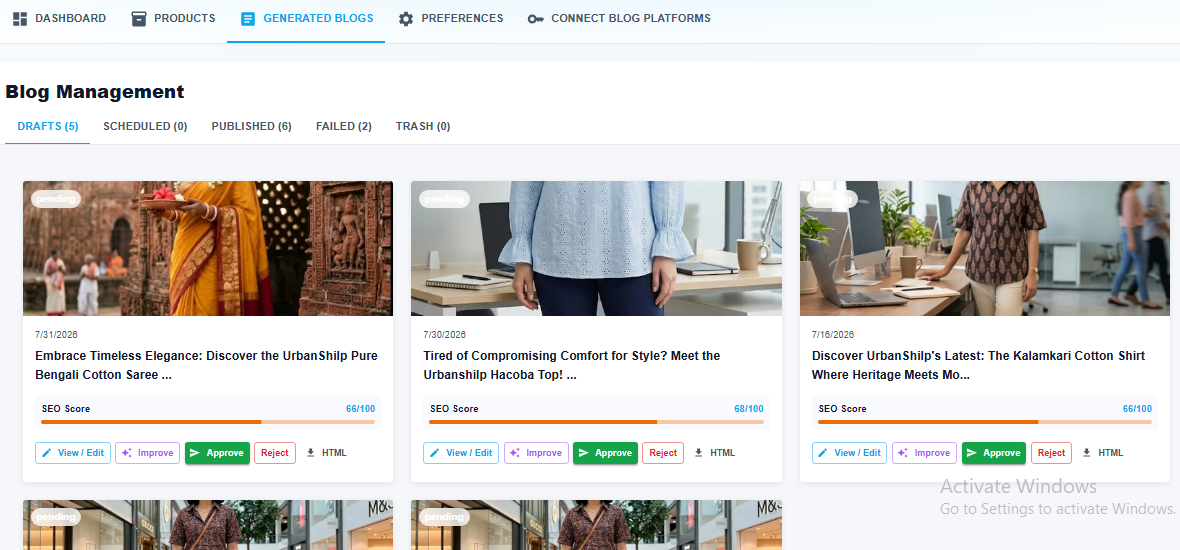This screenshot has width=1180, height=550.
Task: Click title 'Embrace Timeless Elegance: Discover the UrbanShilp...'
Action: click(x=206, y=365)
